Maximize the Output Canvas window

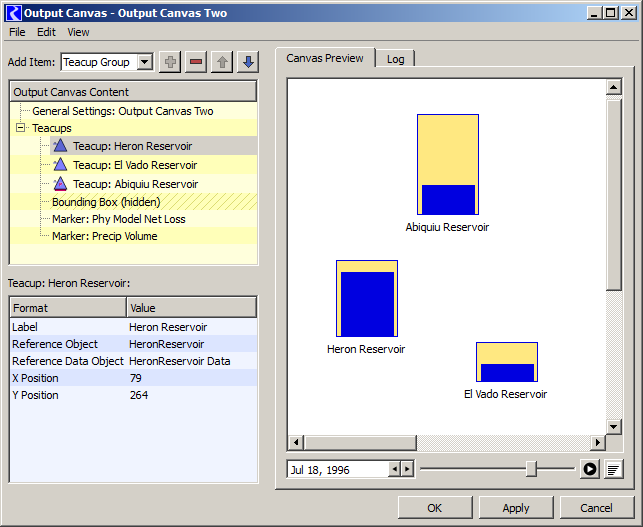[611, 13]
